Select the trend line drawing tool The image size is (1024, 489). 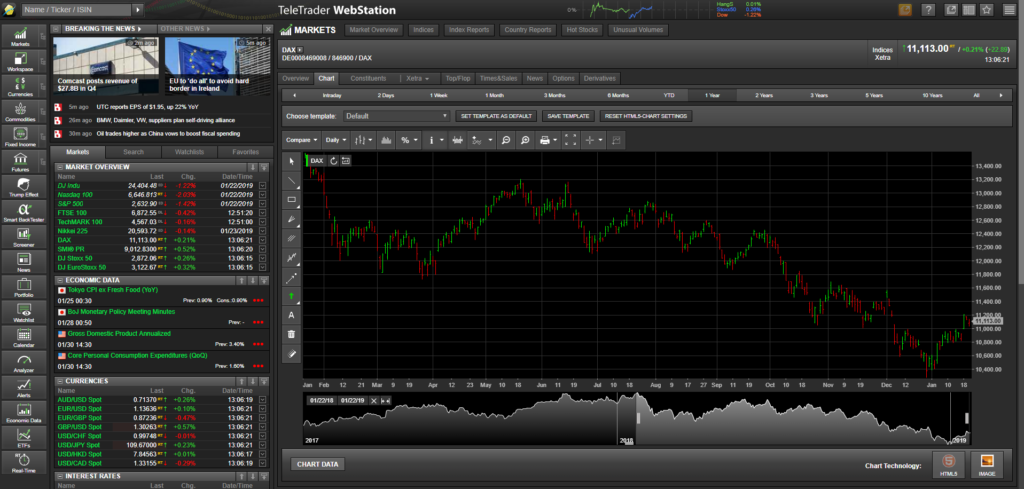click(x=291, y=180)
